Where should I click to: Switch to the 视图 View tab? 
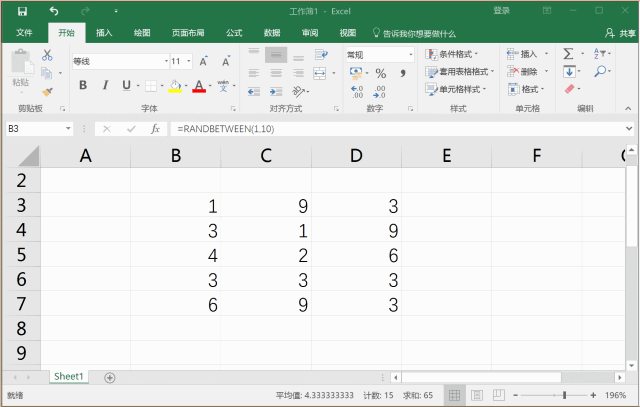pos(348,33)
